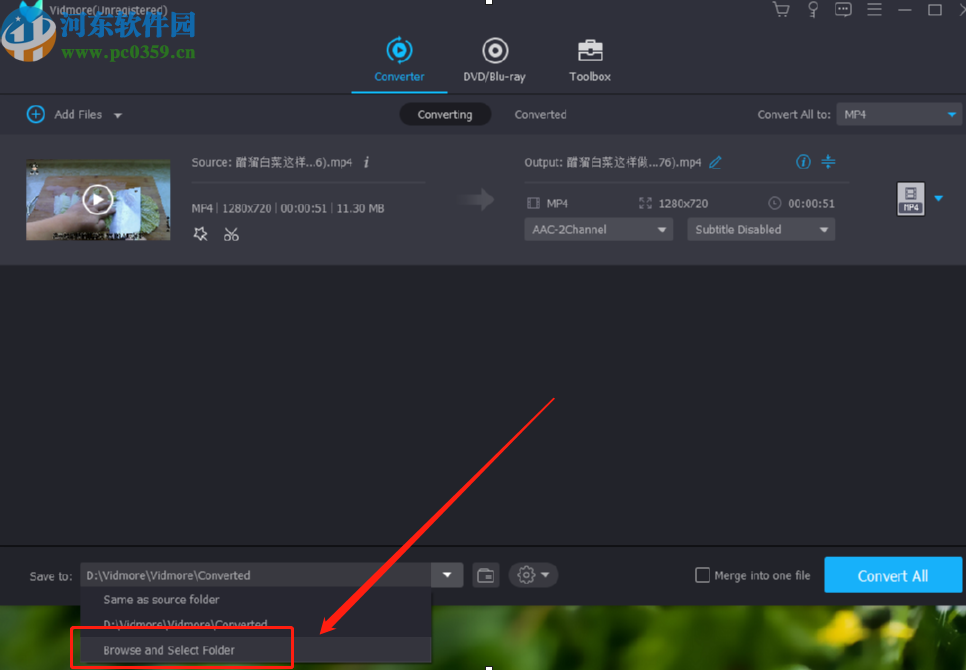The height and width of the screenshot is (670, 966).
Task: Open the Convert All to format dropdown
Action: coord(898,114)
